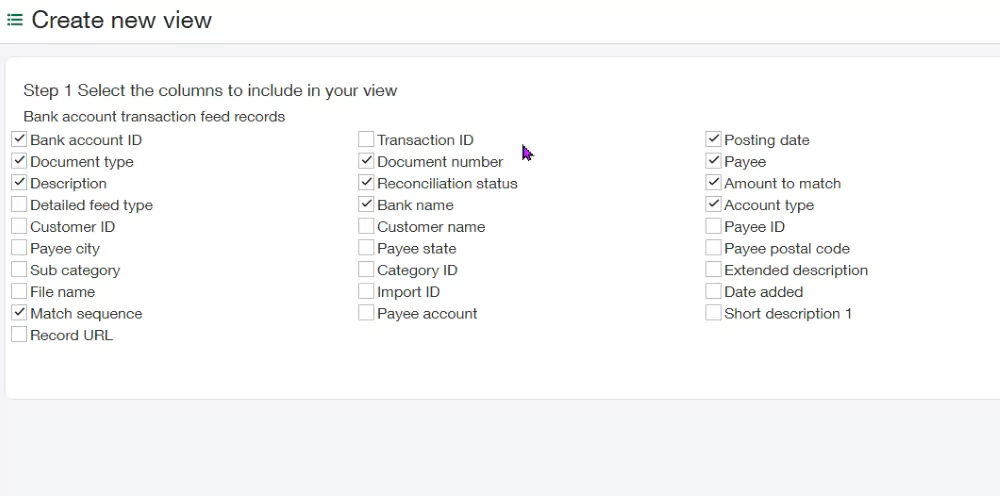Deselect the Document type column

pos(19,162)
